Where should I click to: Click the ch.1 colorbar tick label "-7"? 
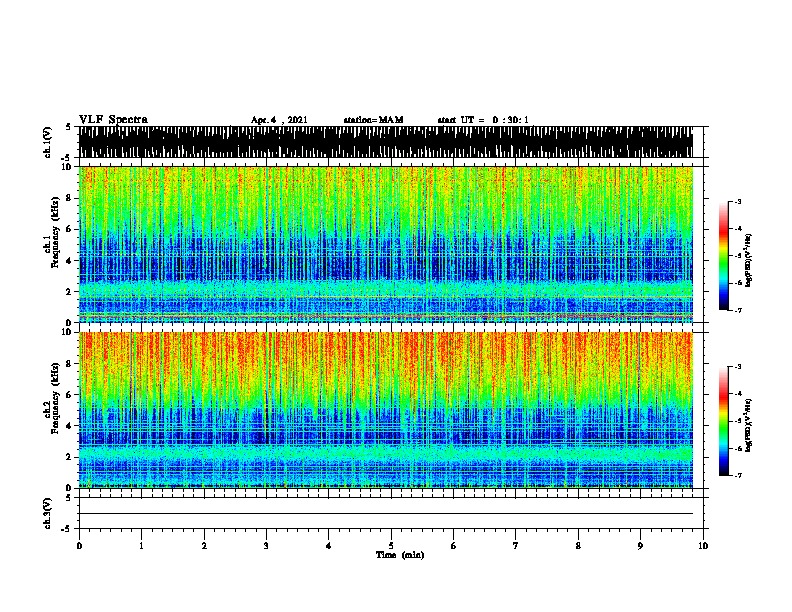point(738,310)
